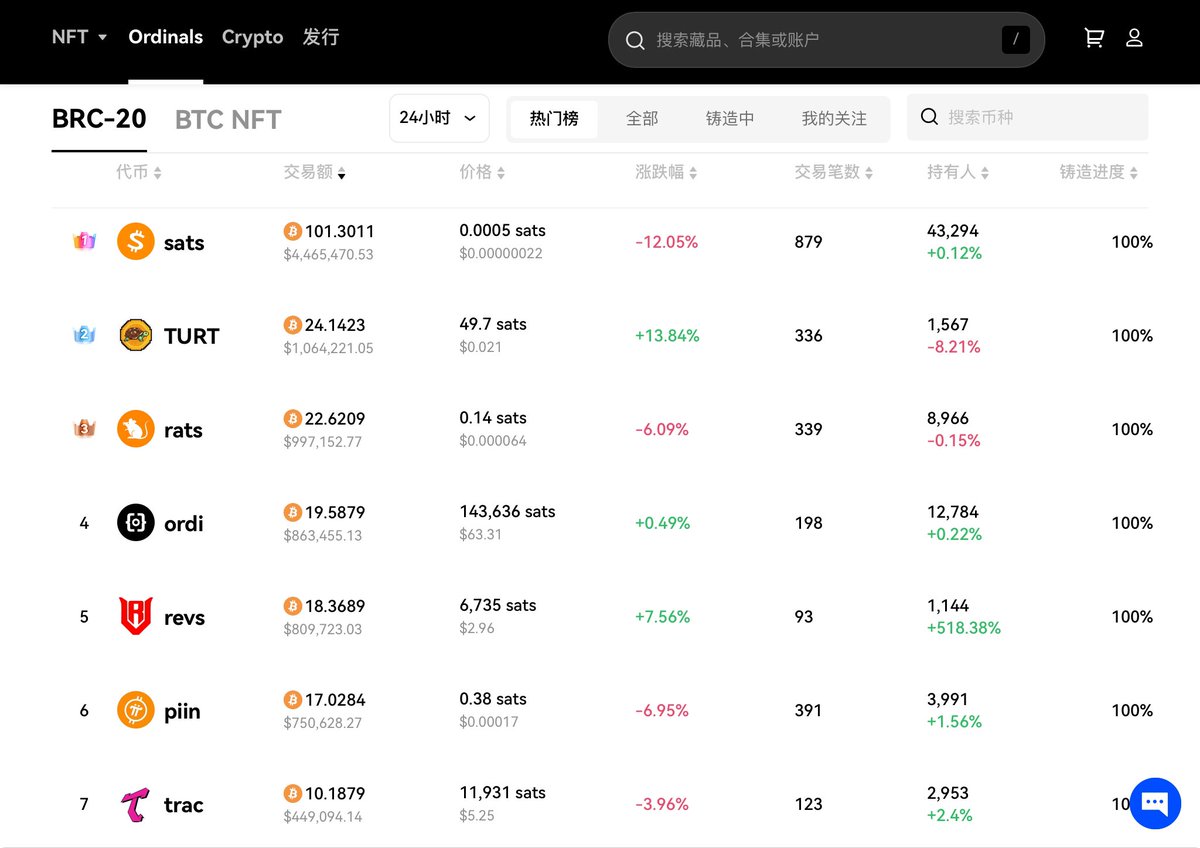Switch to the BTC NFT tab
1200x848 pixels.
click(228, 120)
